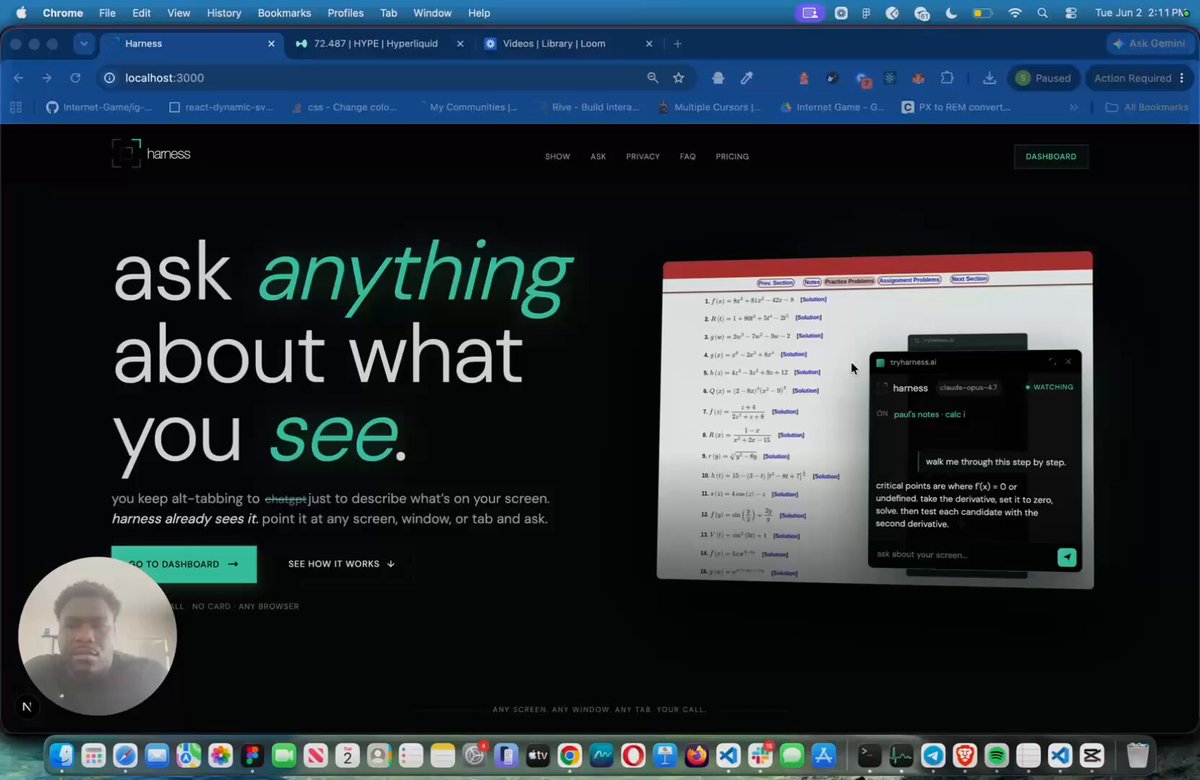This screenshot has height=780, width=1200.
Task: Open the React DevTools extension icon
Action: click(889, 78)
